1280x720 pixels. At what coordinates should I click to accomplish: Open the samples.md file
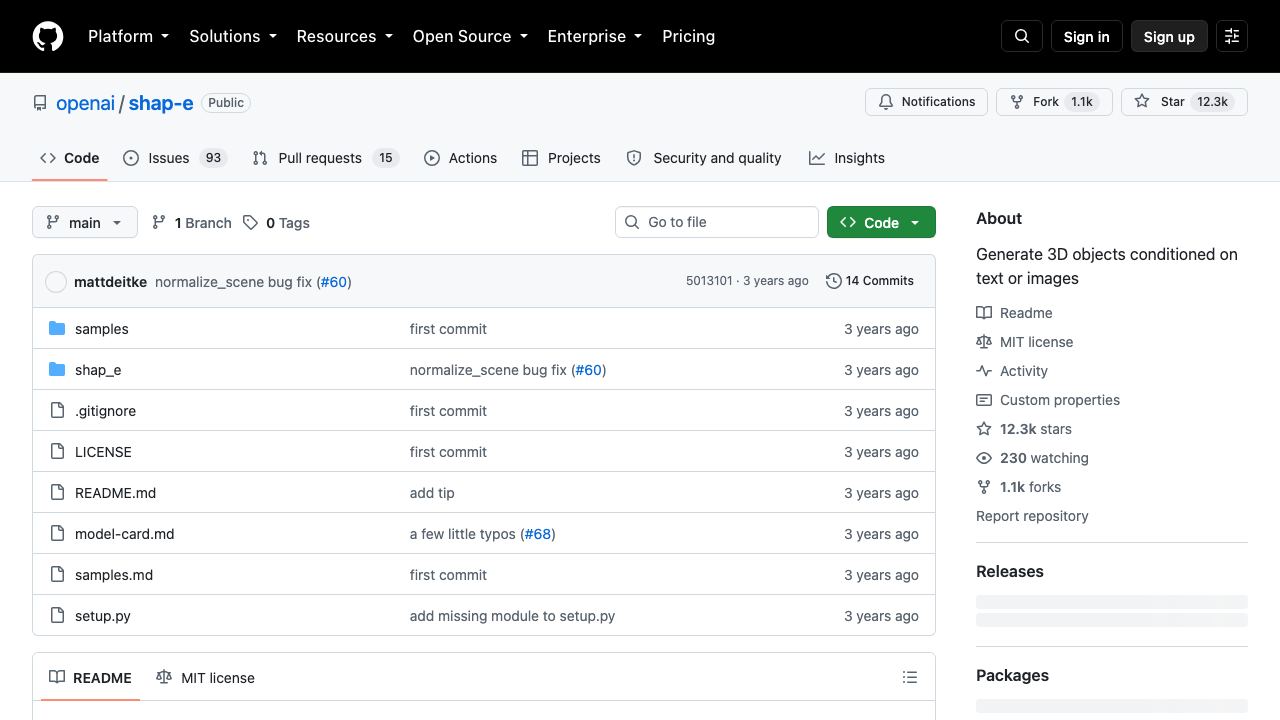click(114, 575)
